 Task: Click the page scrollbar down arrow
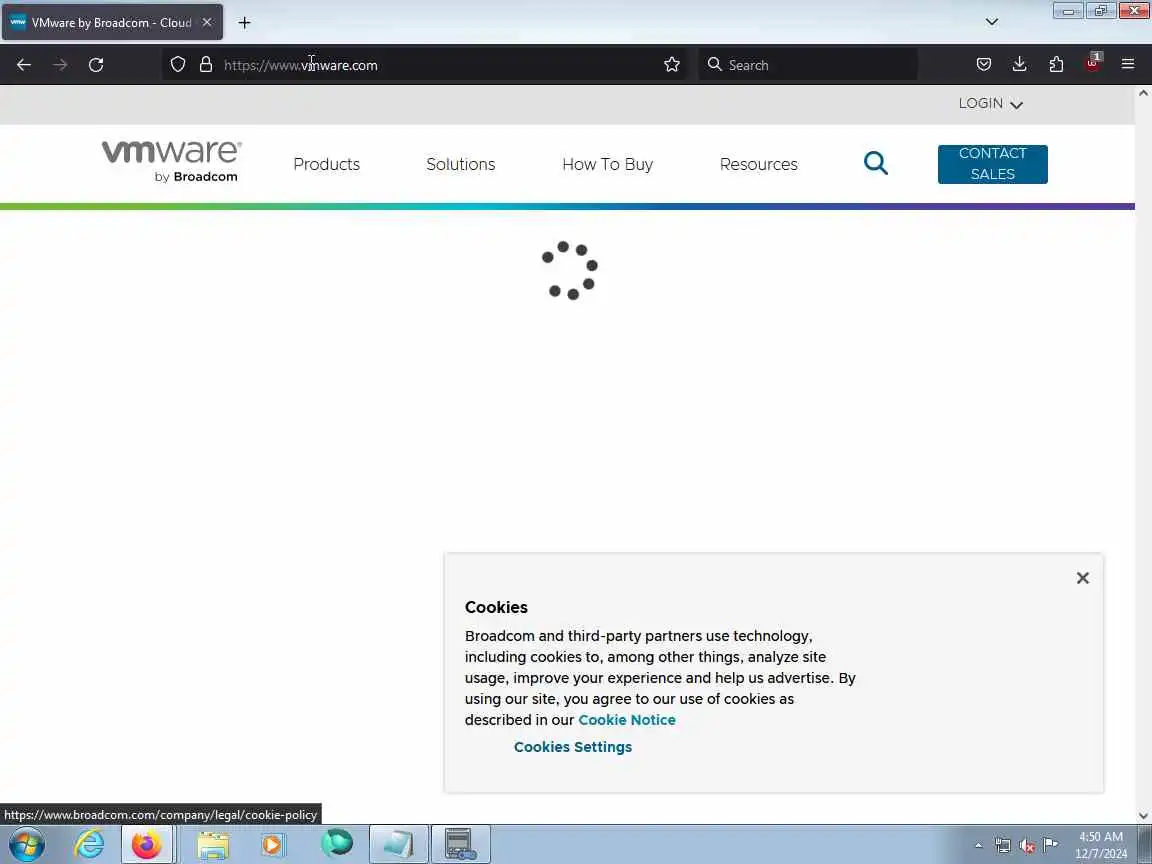tap(1143, 816)
